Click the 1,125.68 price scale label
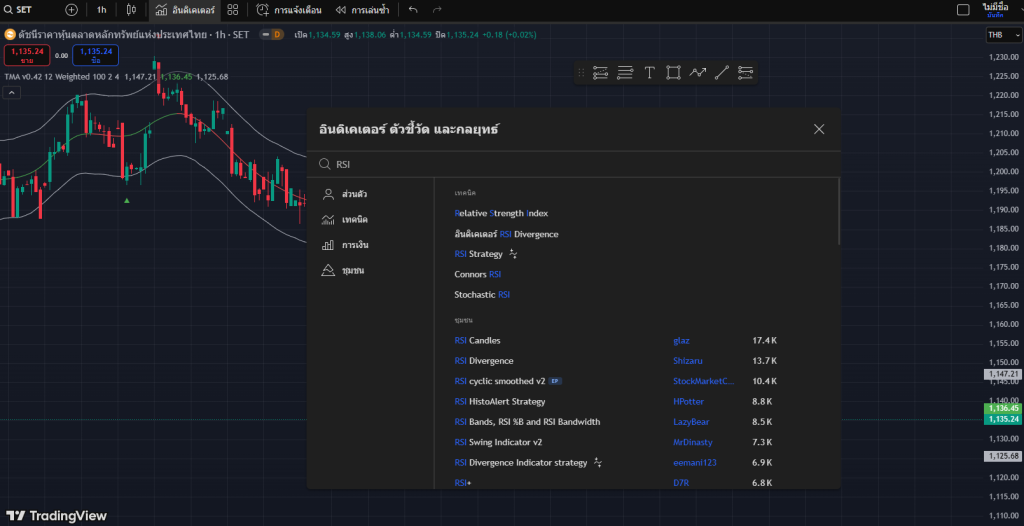This screenshot has width=1024, height=526. tap(1002, 456)
